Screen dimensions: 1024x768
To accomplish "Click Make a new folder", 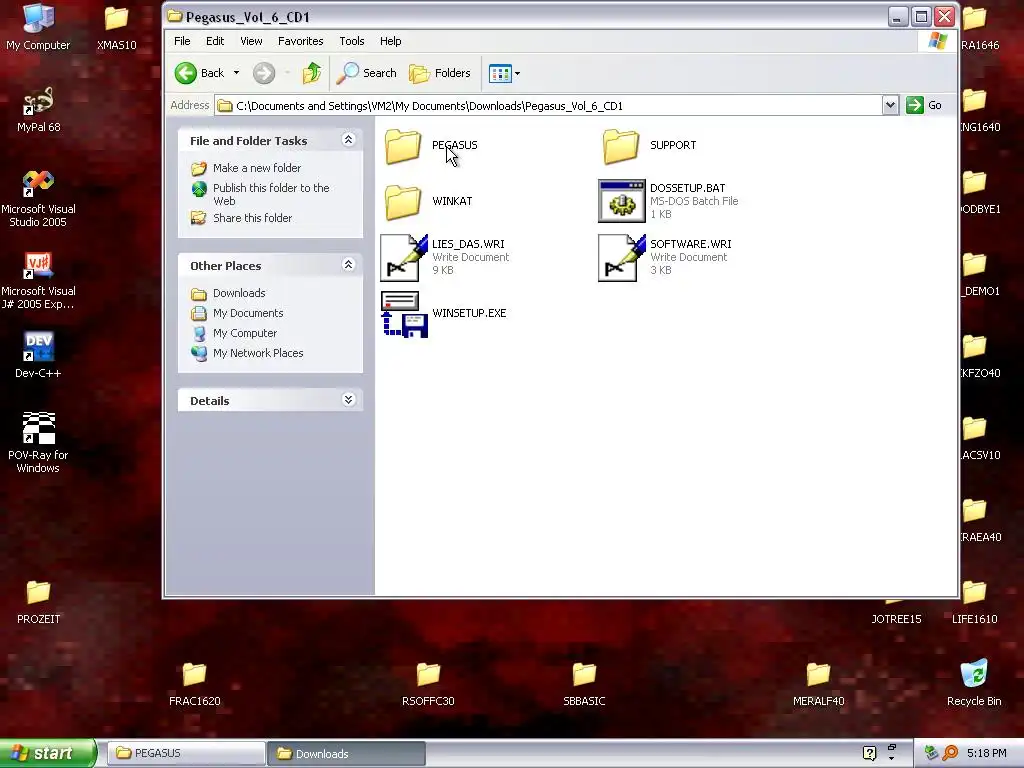I will [x=257, y=168].
